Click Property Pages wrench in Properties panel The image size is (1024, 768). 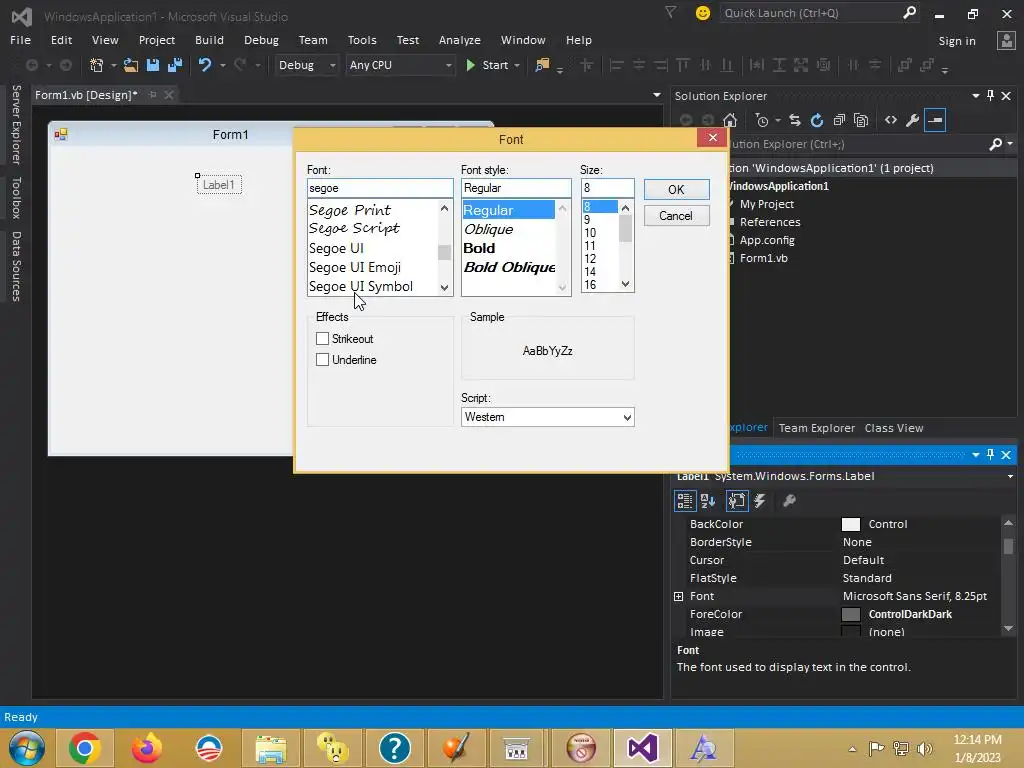789,501
